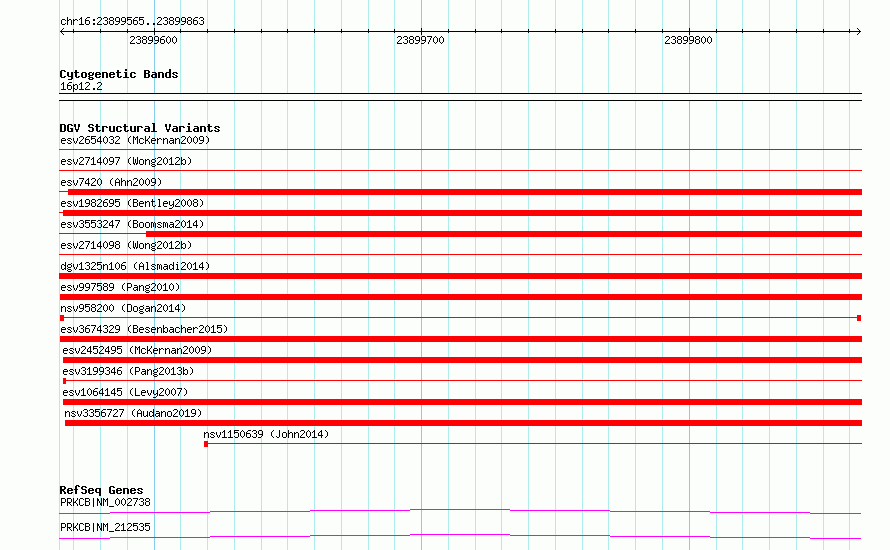
Task: Click the ruler's left arrow end
Action: [x=62, y=32]
